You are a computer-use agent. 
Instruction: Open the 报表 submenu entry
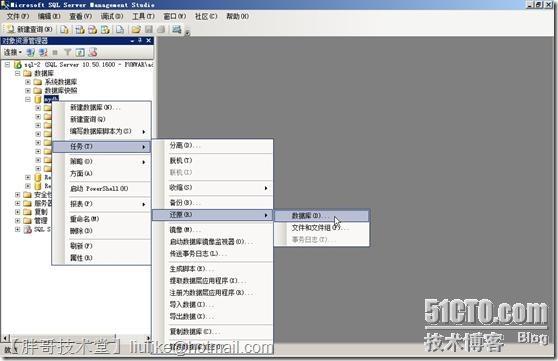coord(102,204)
